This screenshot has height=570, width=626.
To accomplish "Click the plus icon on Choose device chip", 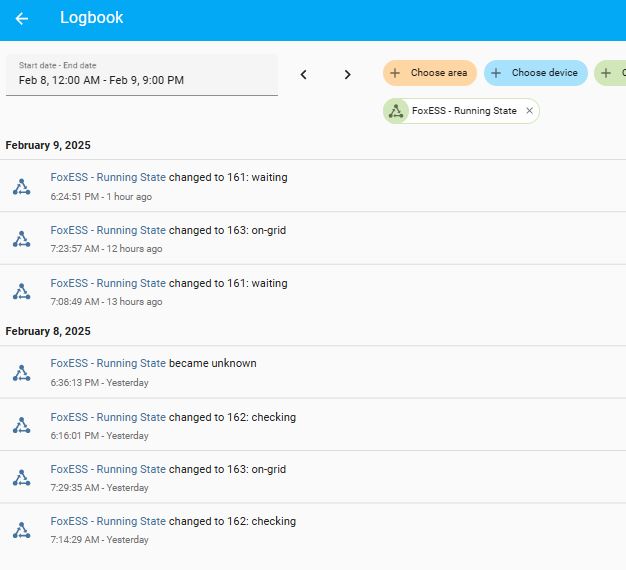I will pyautogui.click(x=496, y=73).
